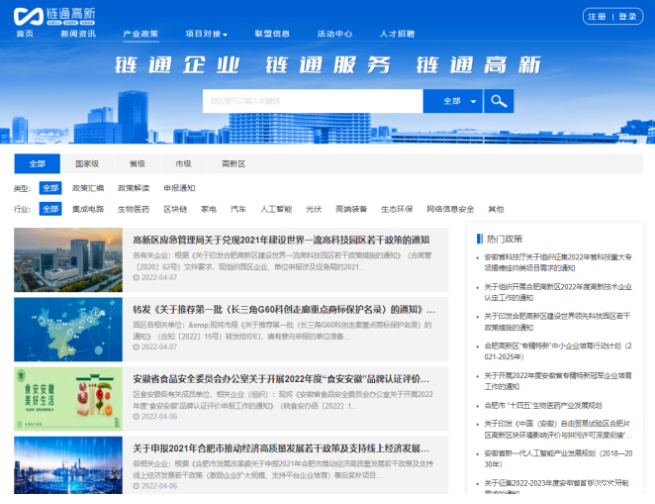This screenshot has width=655, height=504.
Task: Select the 政策汇编 type filter
Action: click(x=88, y=188)
